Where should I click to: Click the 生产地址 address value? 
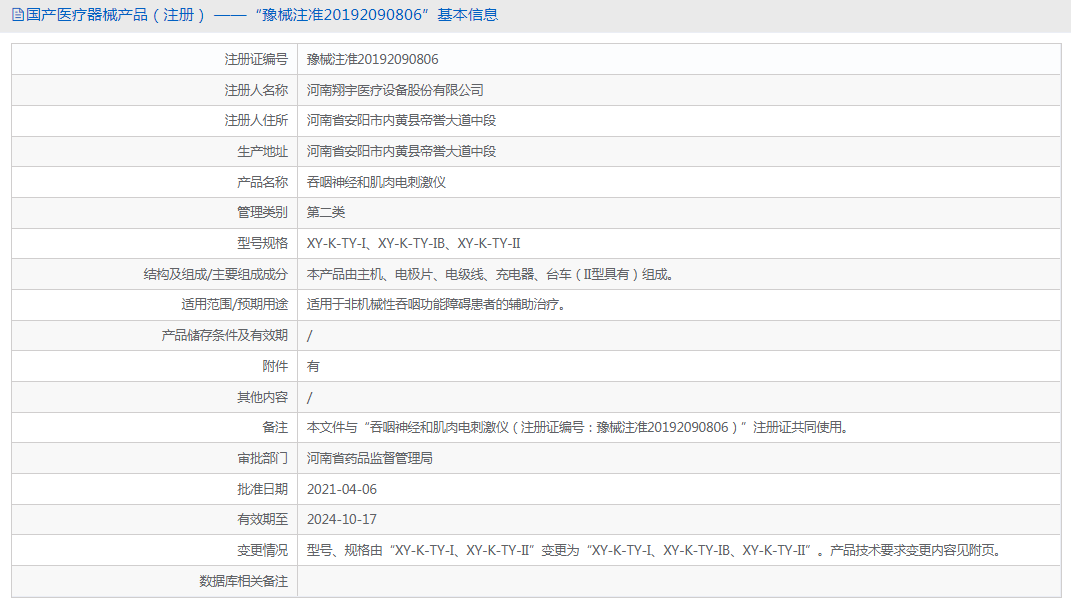point(401,152)
